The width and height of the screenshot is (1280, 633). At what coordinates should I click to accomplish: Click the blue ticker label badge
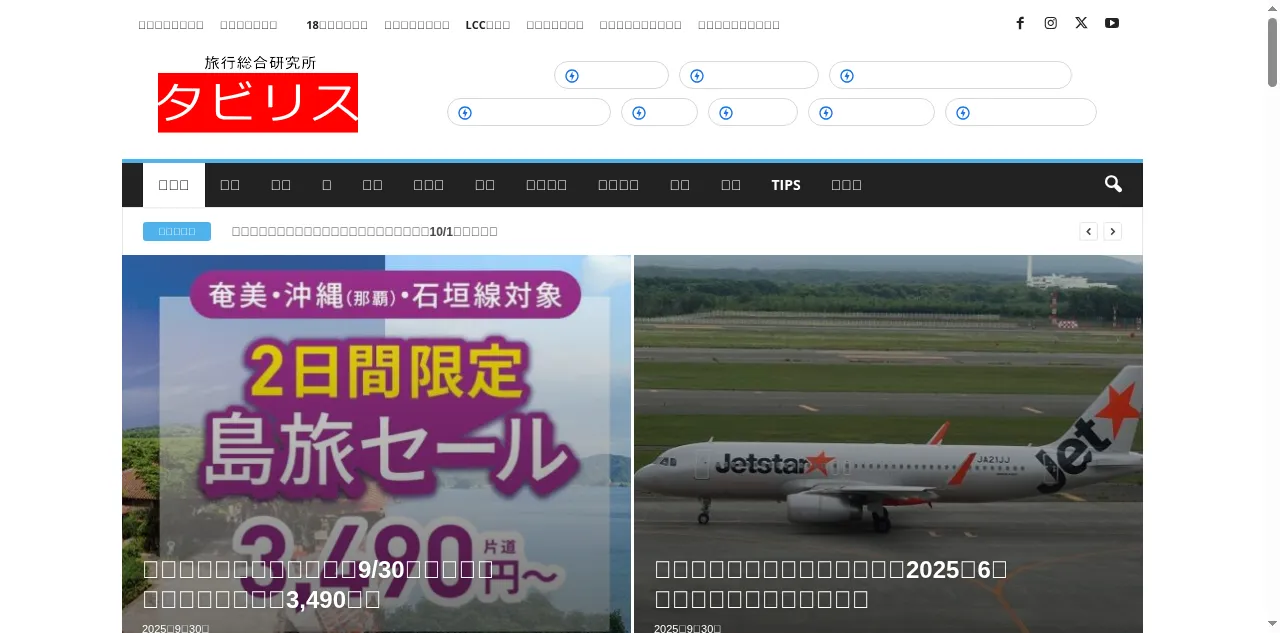[177, 231]
